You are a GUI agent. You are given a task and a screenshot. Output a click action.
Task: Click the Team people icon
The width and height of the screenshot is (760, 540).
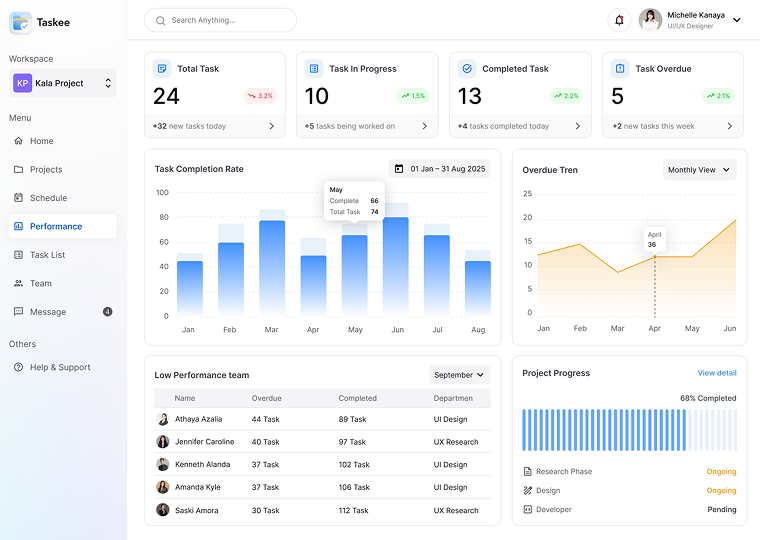tap(18, 283)
